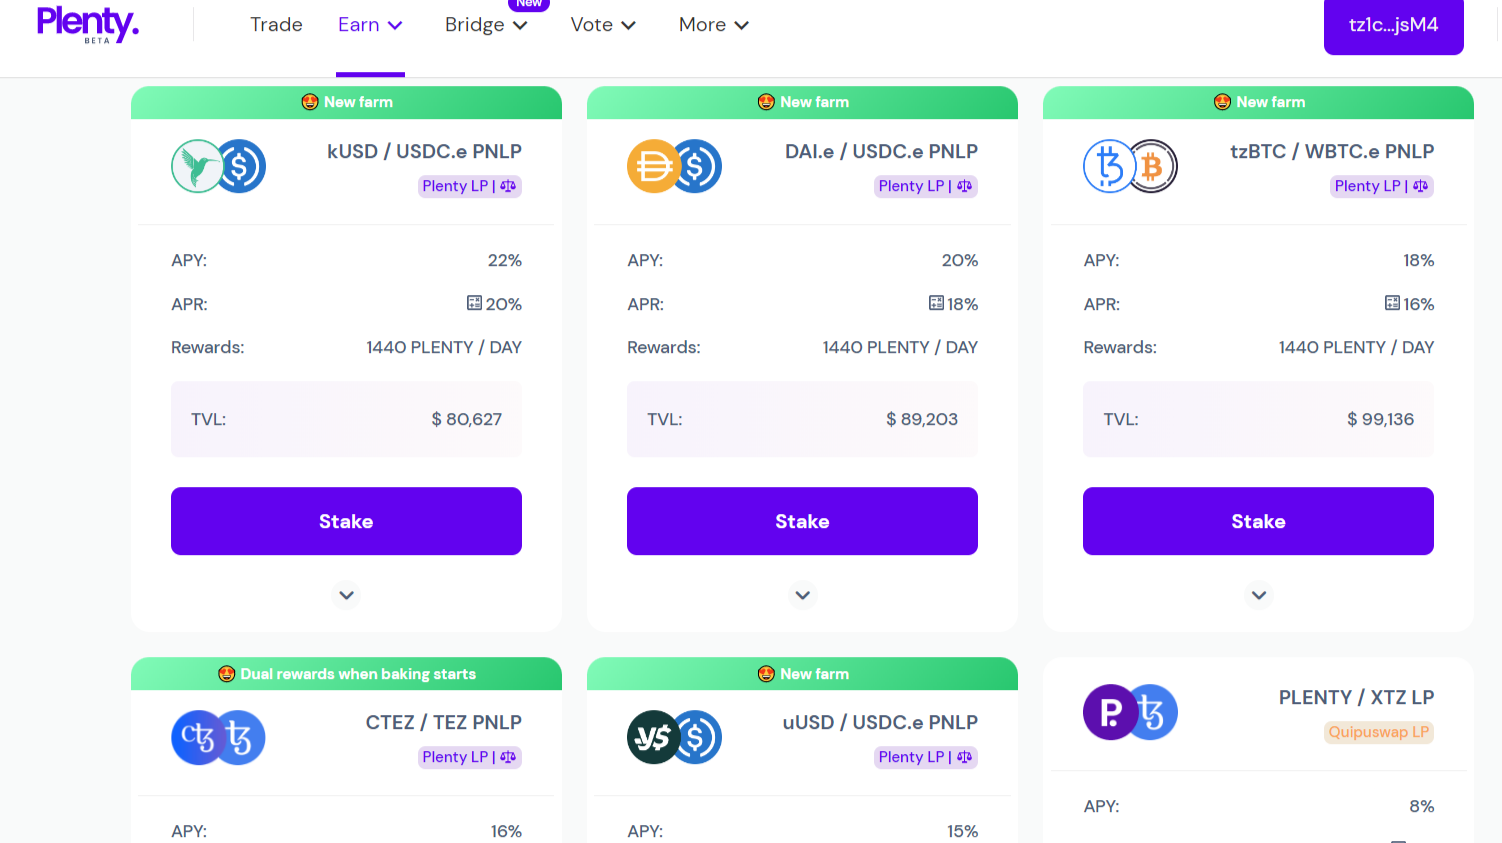The width and height of the screenshot is (1502, 843).
Task: Click the PLENTY/XTZ pair logo
Action: point(1130,712)
